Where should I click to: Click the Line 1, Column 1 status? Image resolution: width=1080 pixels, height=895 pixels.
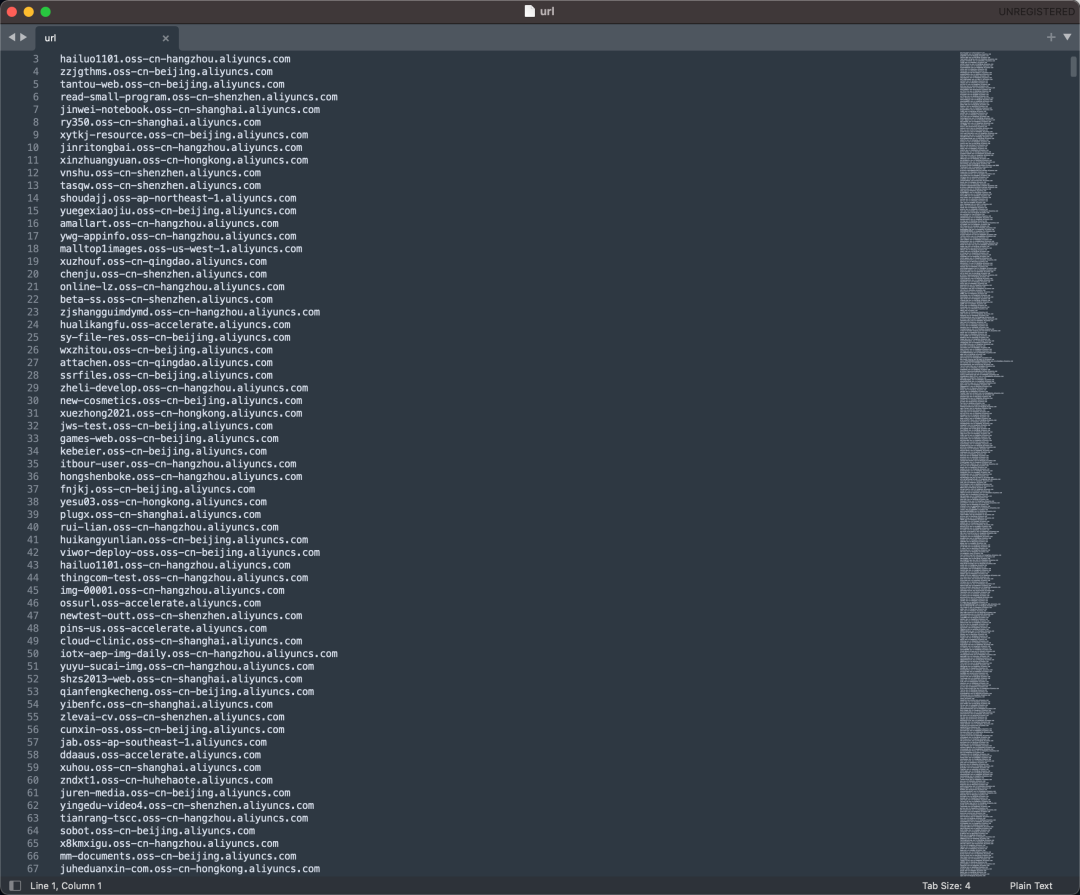(66, 885)
